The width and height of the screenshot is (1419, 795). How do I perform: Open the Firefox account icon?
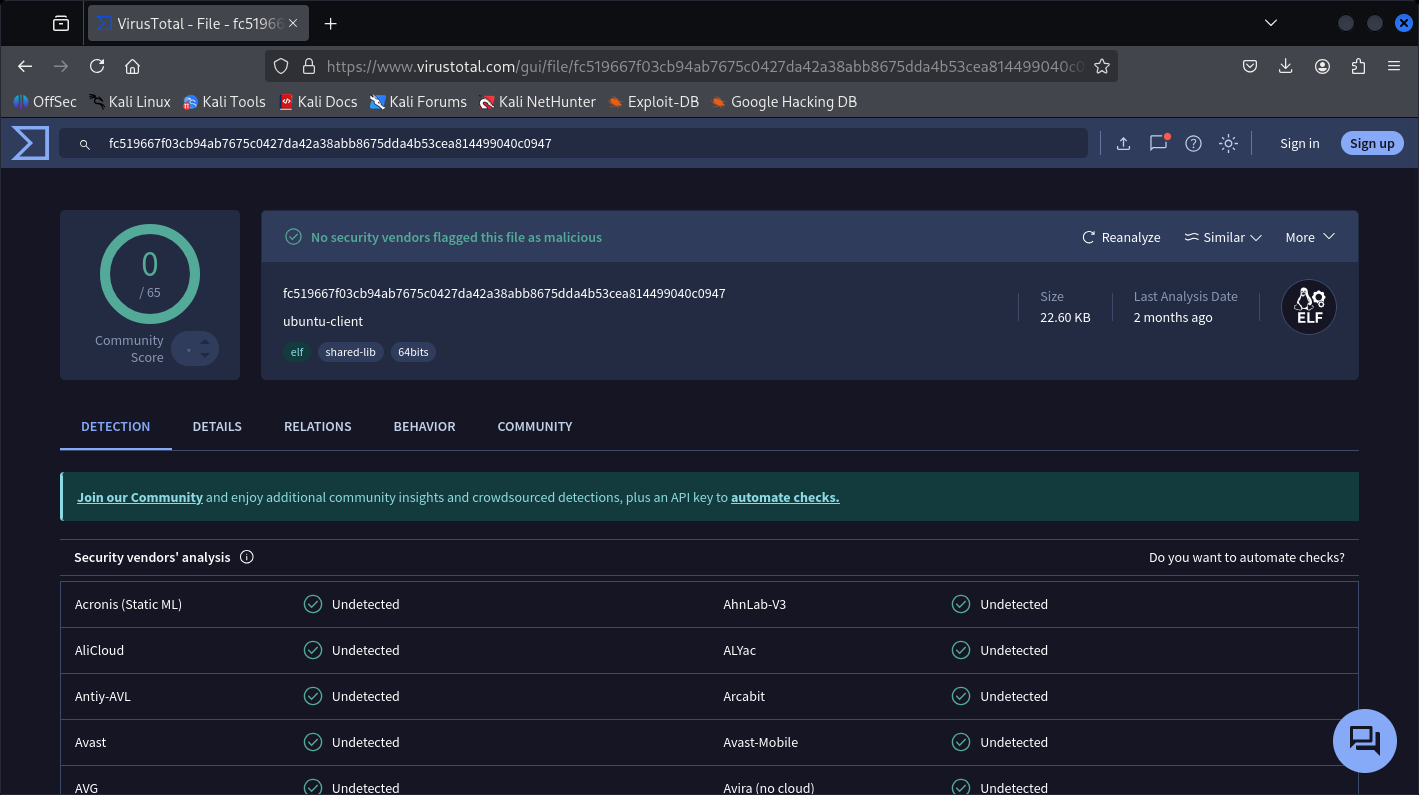1322,66
